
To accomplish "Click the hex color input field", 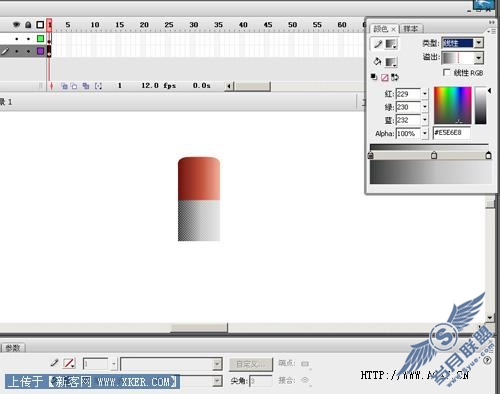I will 452,133.
